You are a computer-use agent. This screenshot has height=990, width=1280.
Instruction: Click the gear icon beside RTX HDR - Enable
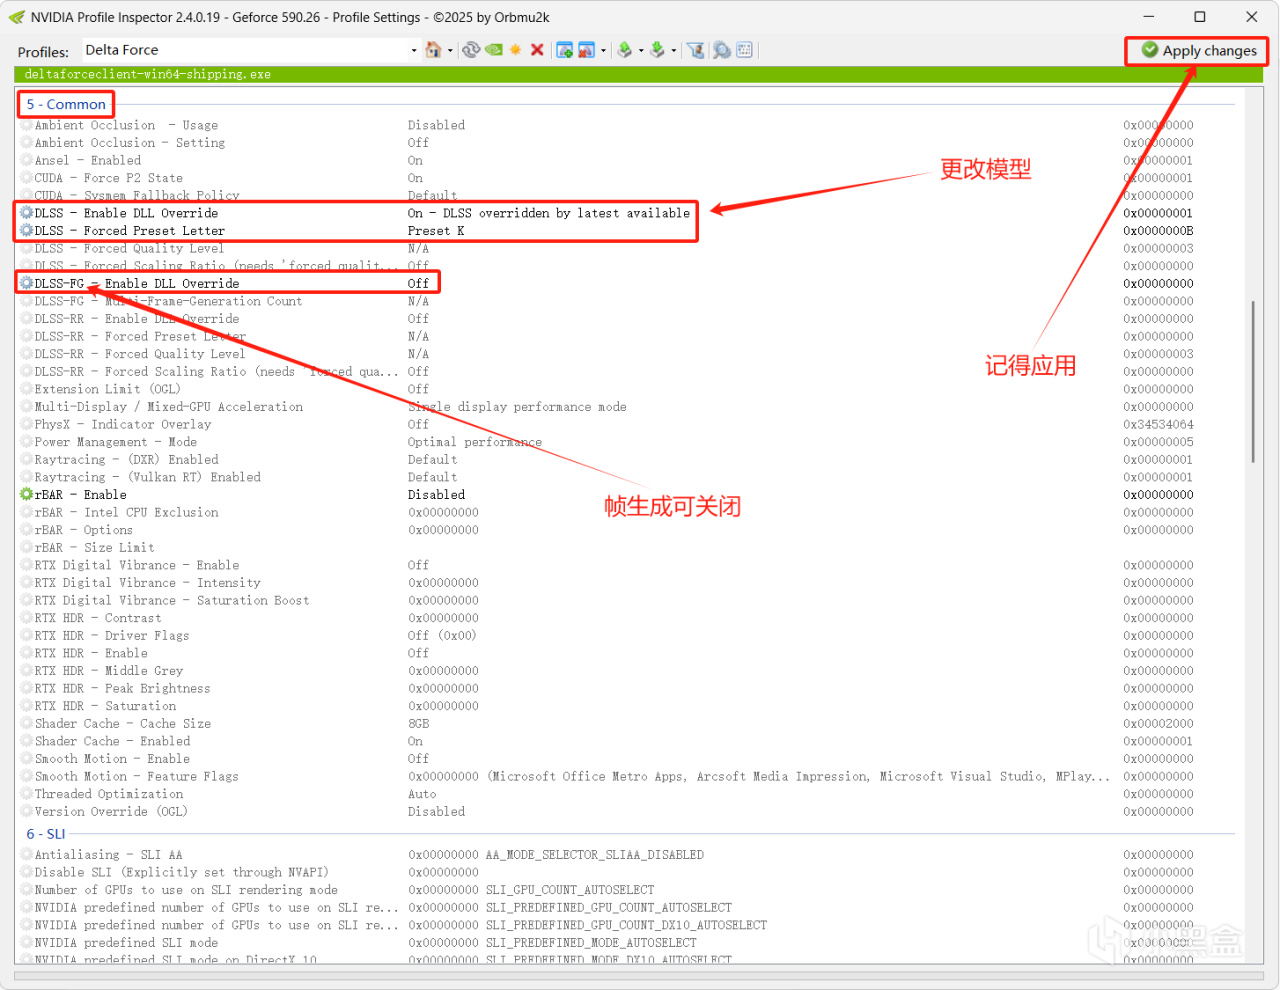[27, 653]
